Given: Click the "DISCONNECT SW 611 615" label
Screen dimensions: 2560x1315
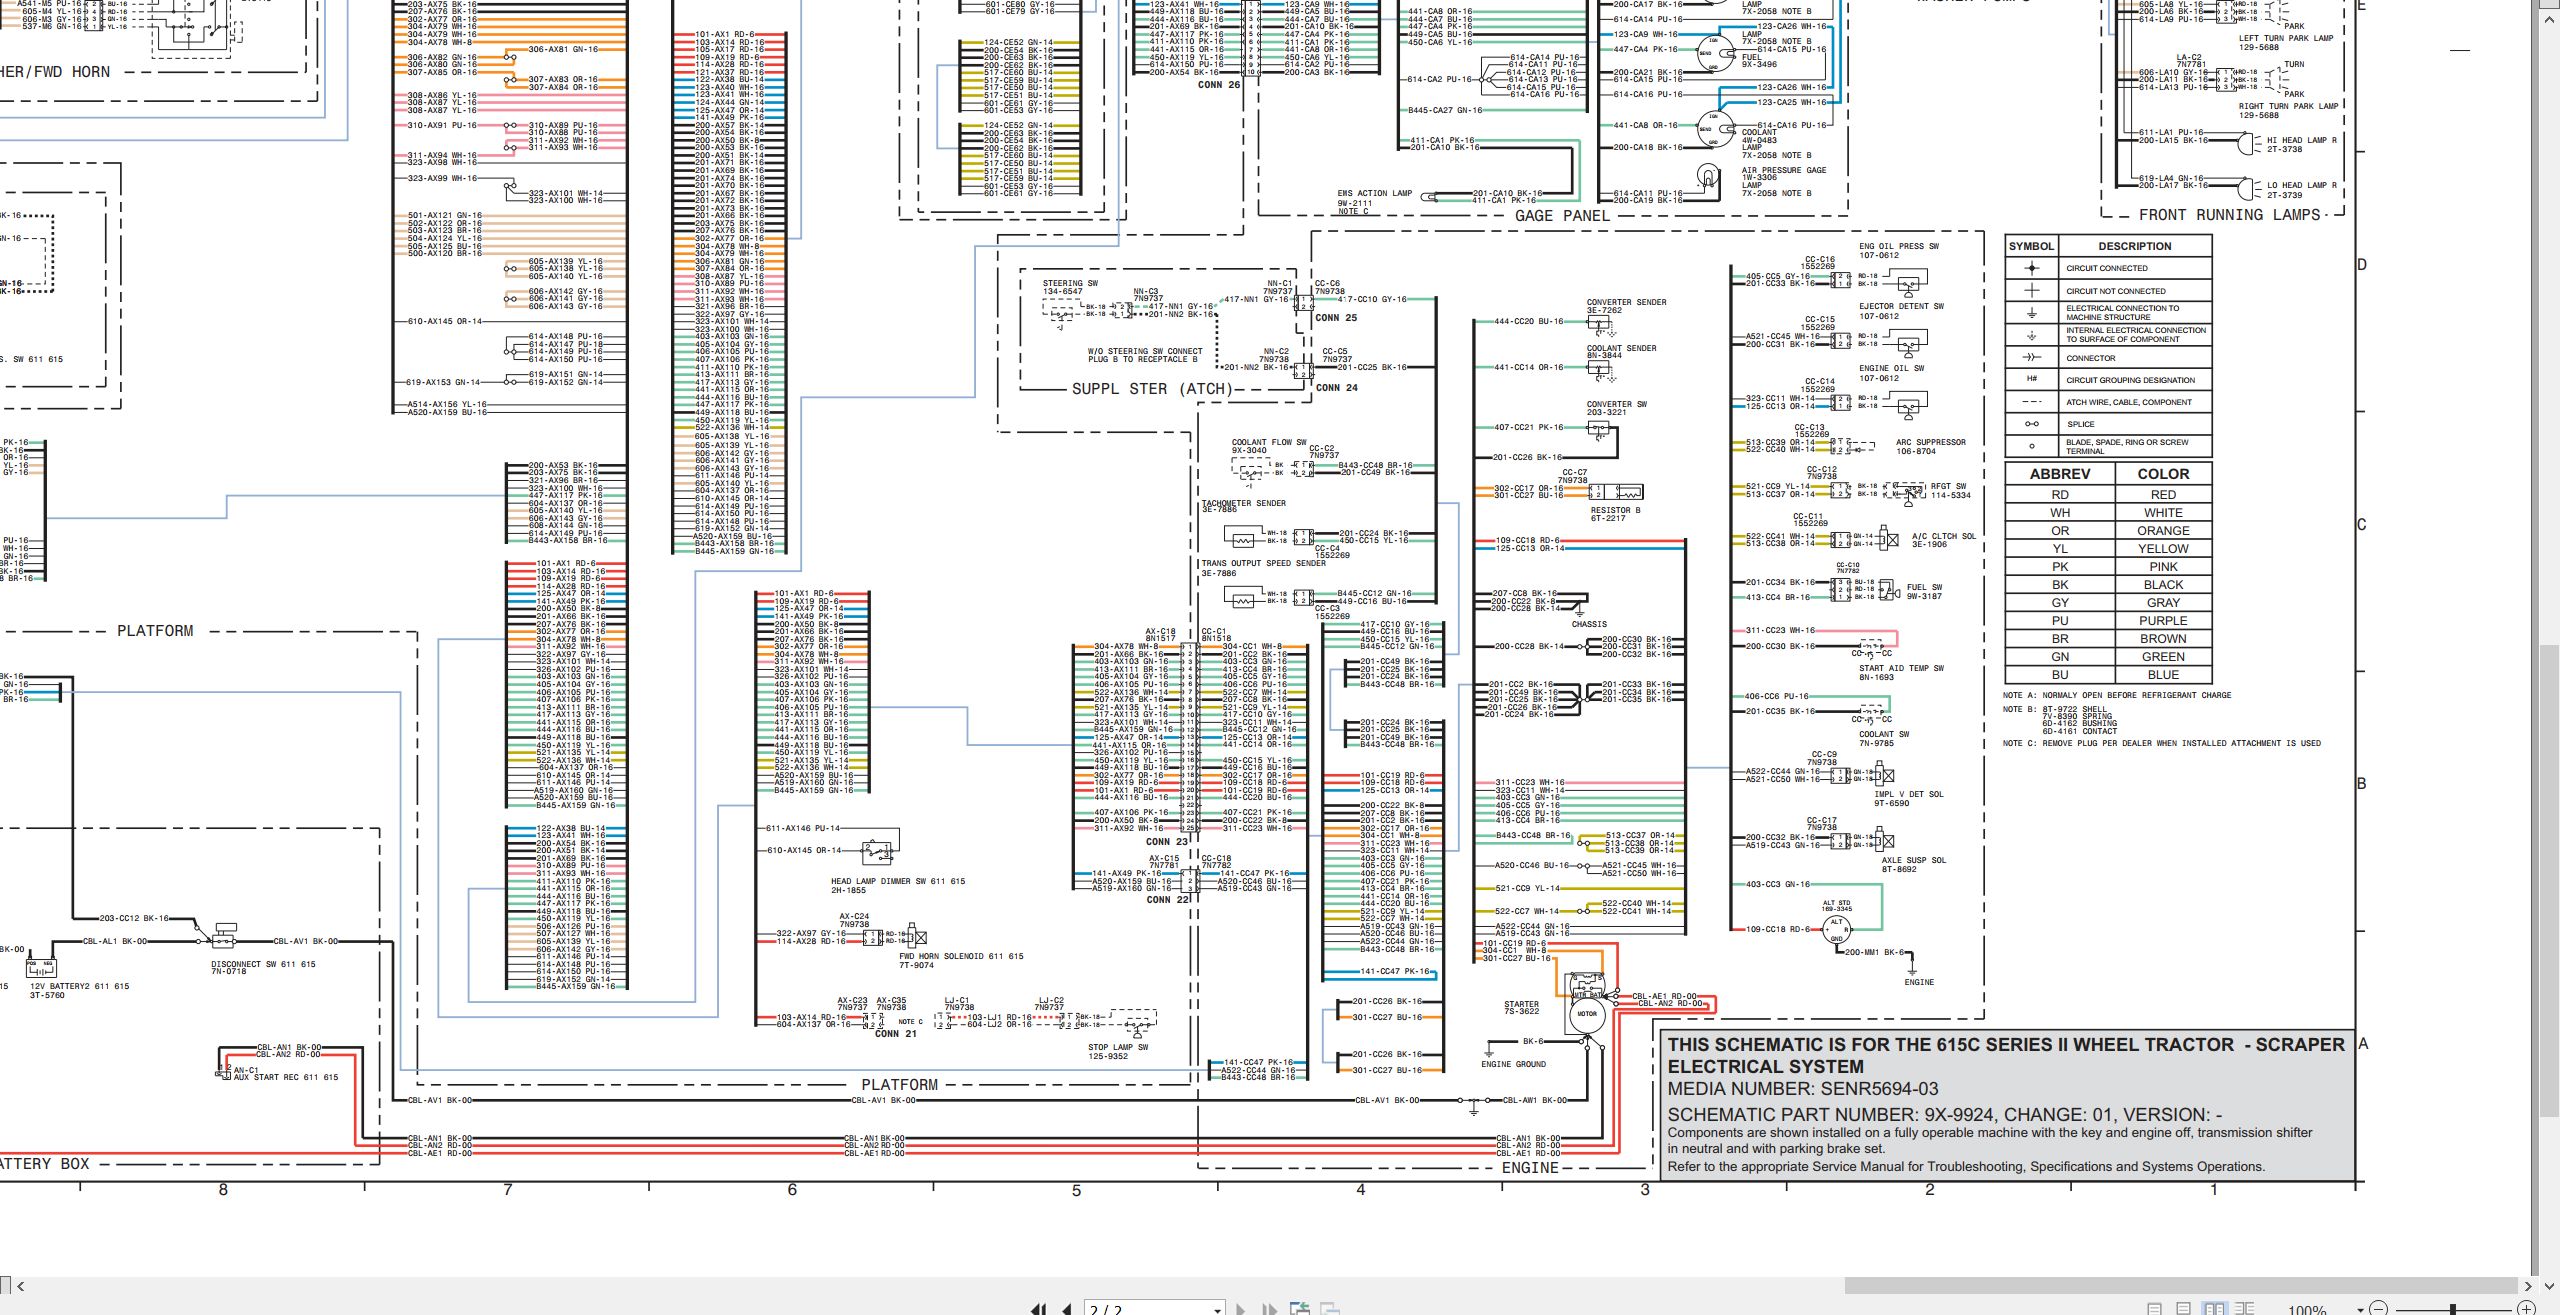Looking at the screenshot, I should click(x=263, y=965).
